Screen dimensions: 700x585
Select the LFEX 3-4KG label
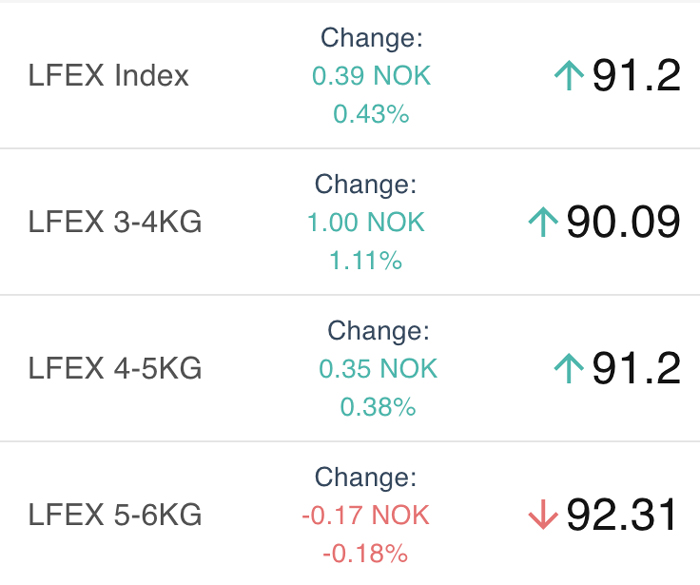tap(115, 221)
